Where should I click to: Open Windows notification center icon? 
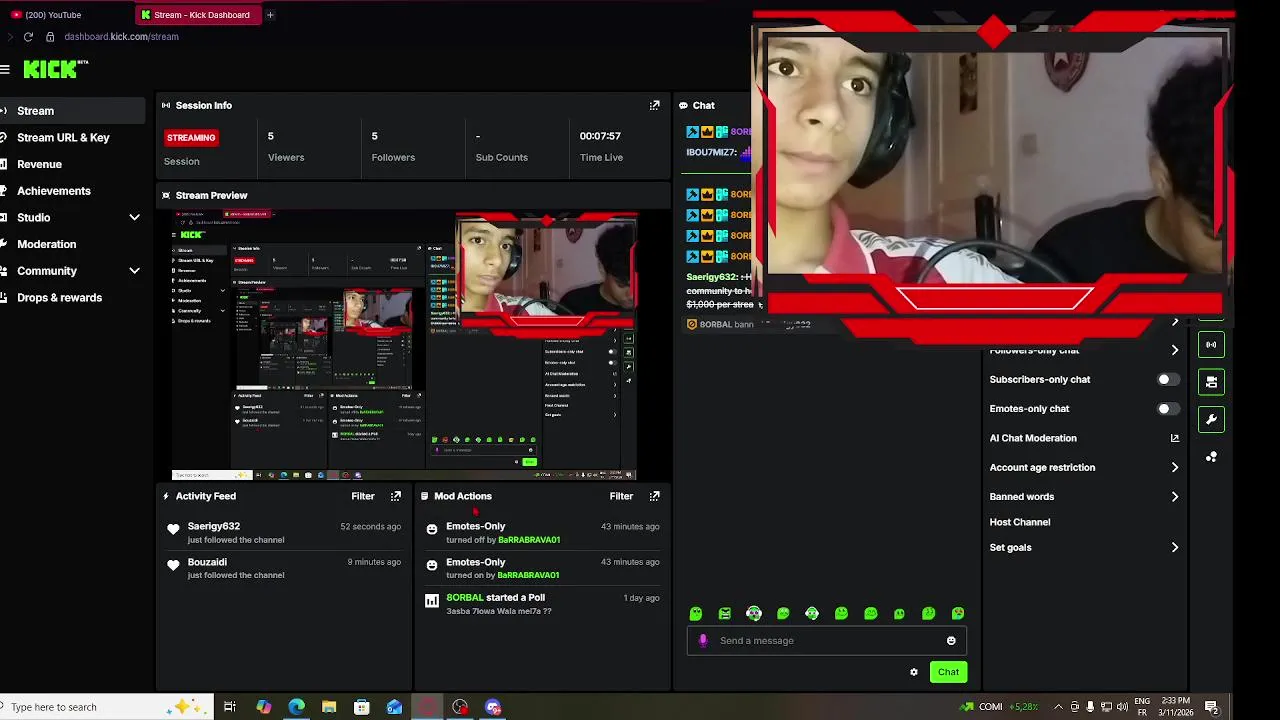coord(1211,707)
